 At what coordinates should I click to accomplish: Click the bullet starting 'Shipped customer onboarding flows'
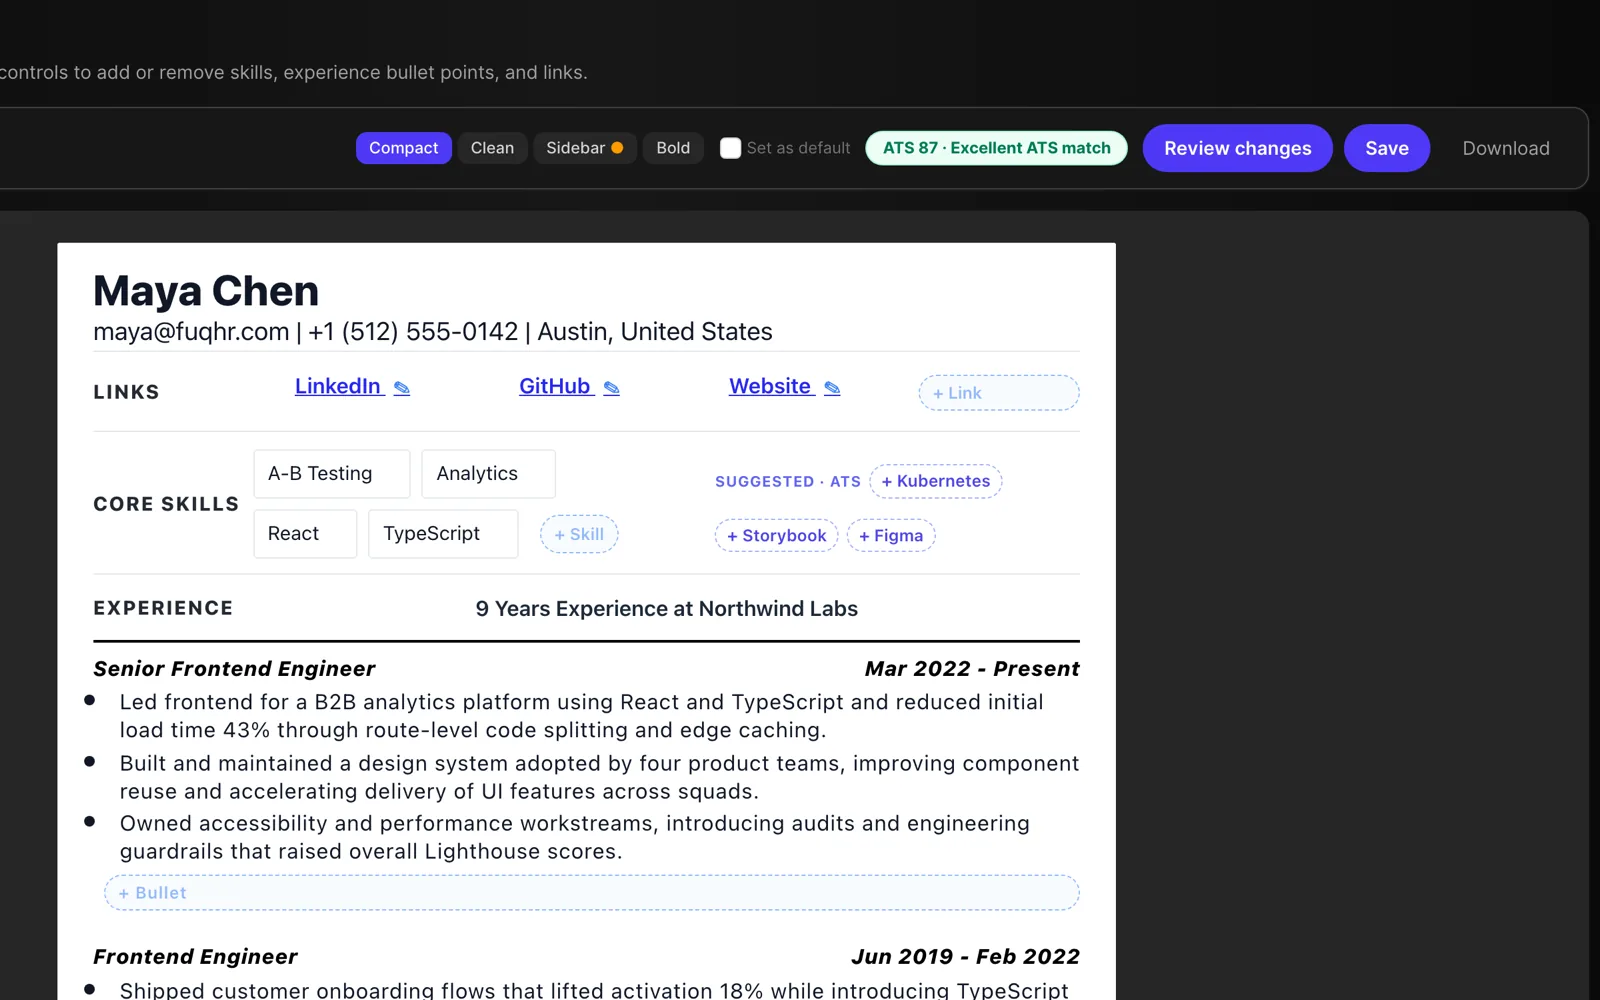point(594,990)
